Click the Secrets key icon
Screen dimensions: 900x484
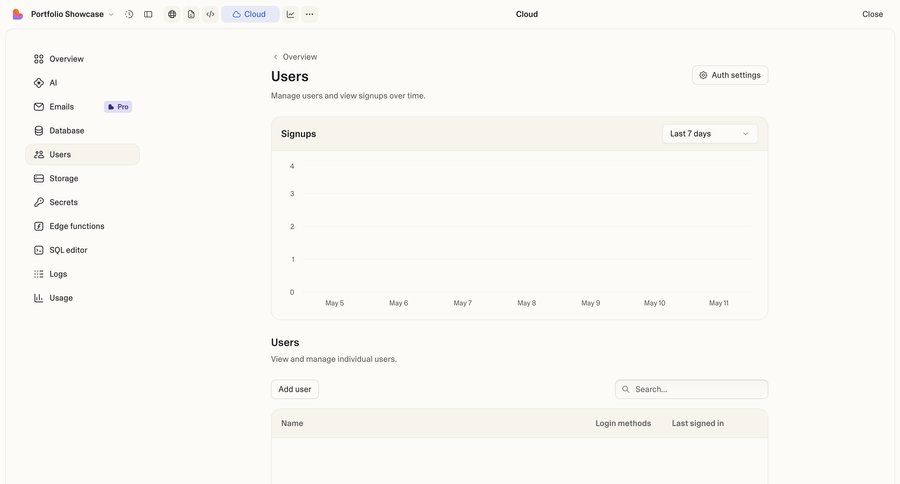tap(38, 203)
